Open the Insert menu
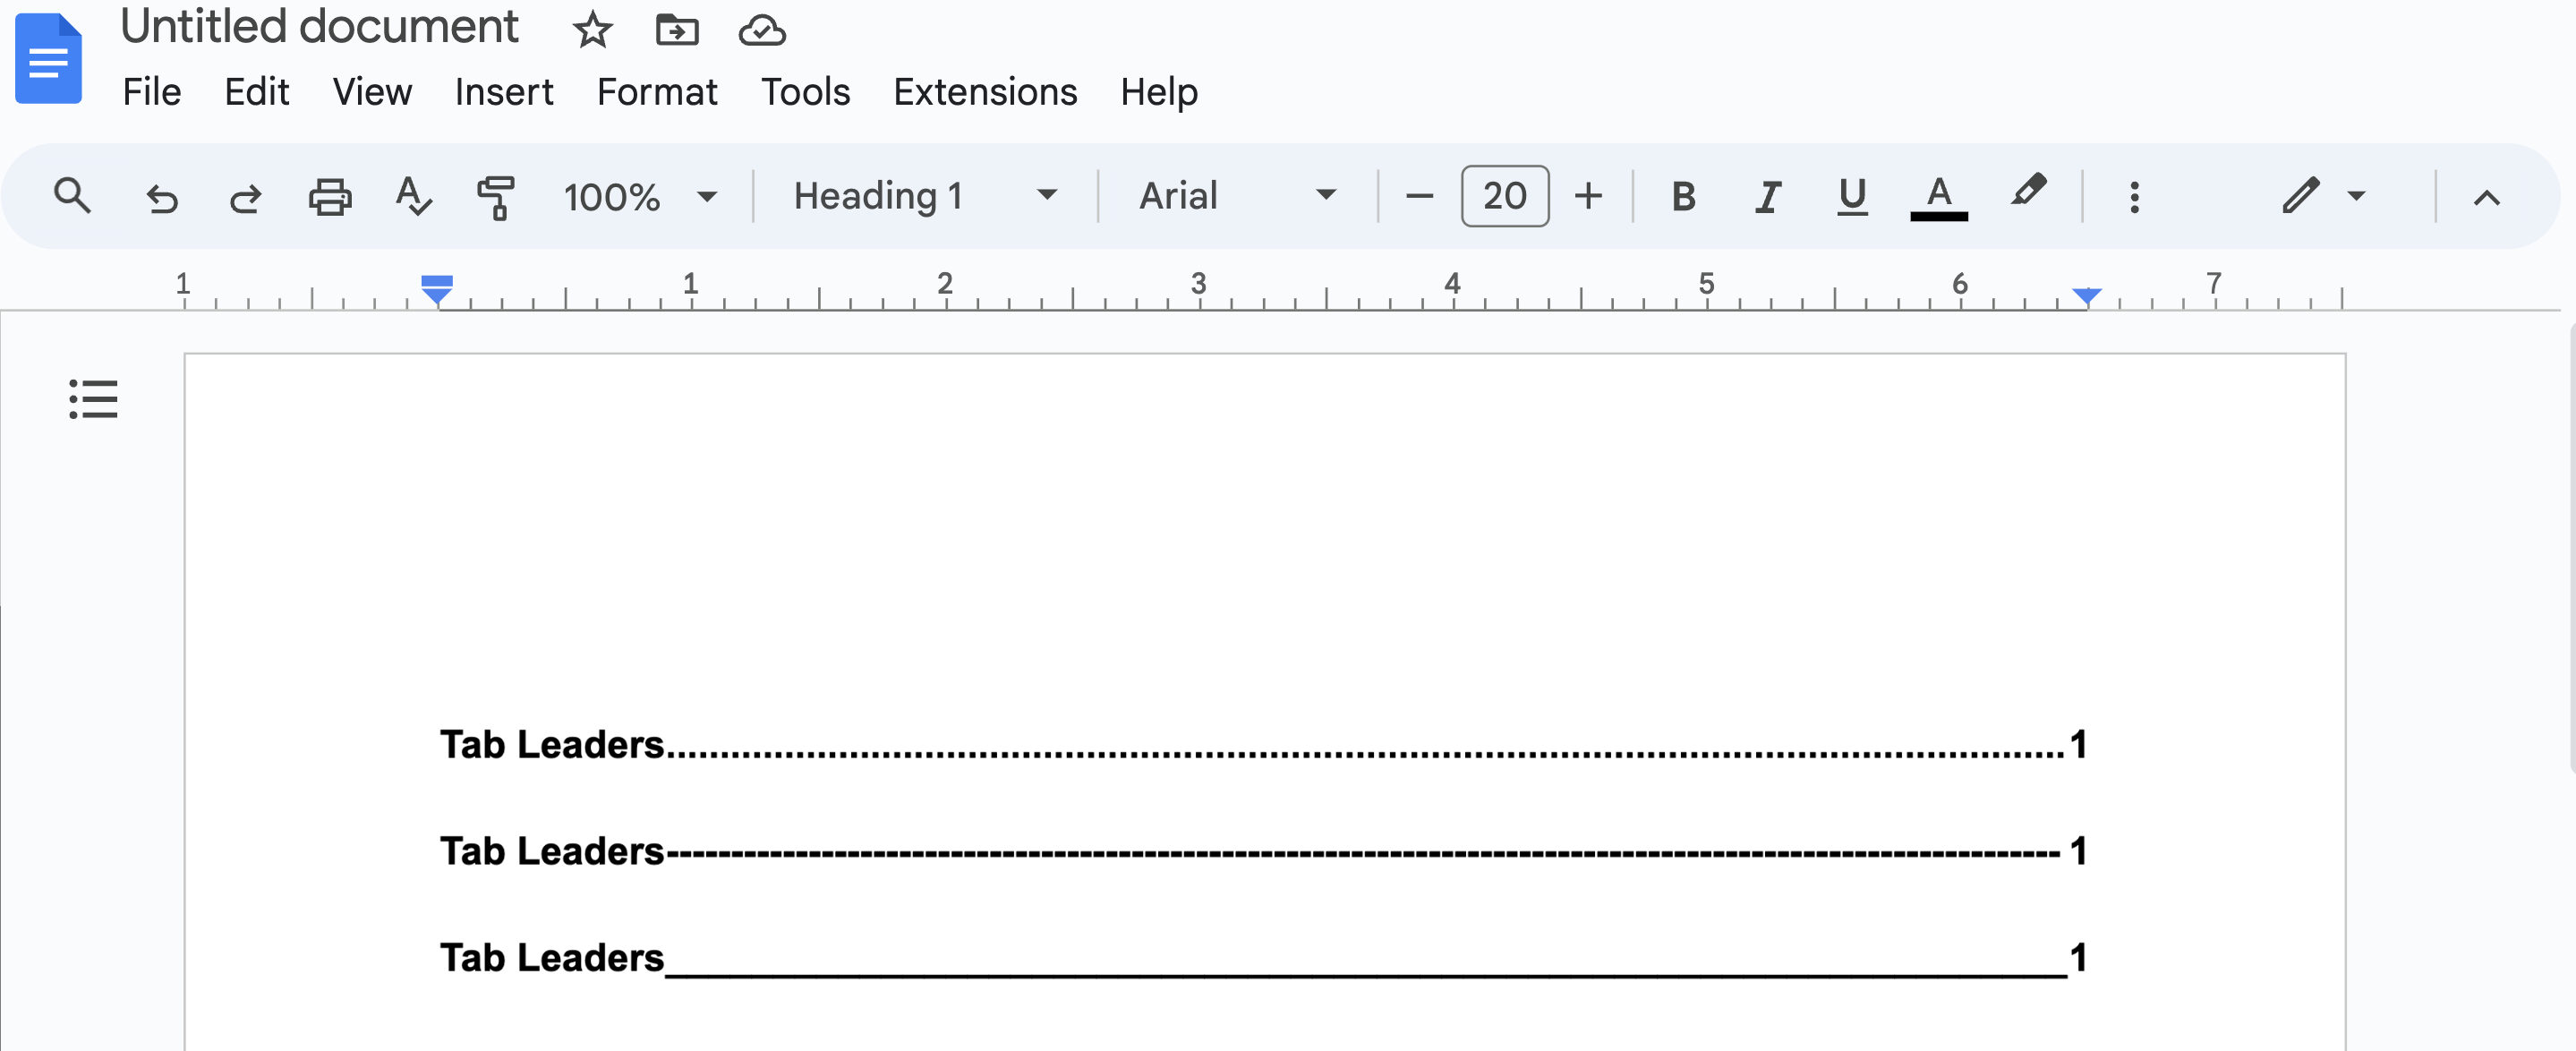 pos(504,90)
